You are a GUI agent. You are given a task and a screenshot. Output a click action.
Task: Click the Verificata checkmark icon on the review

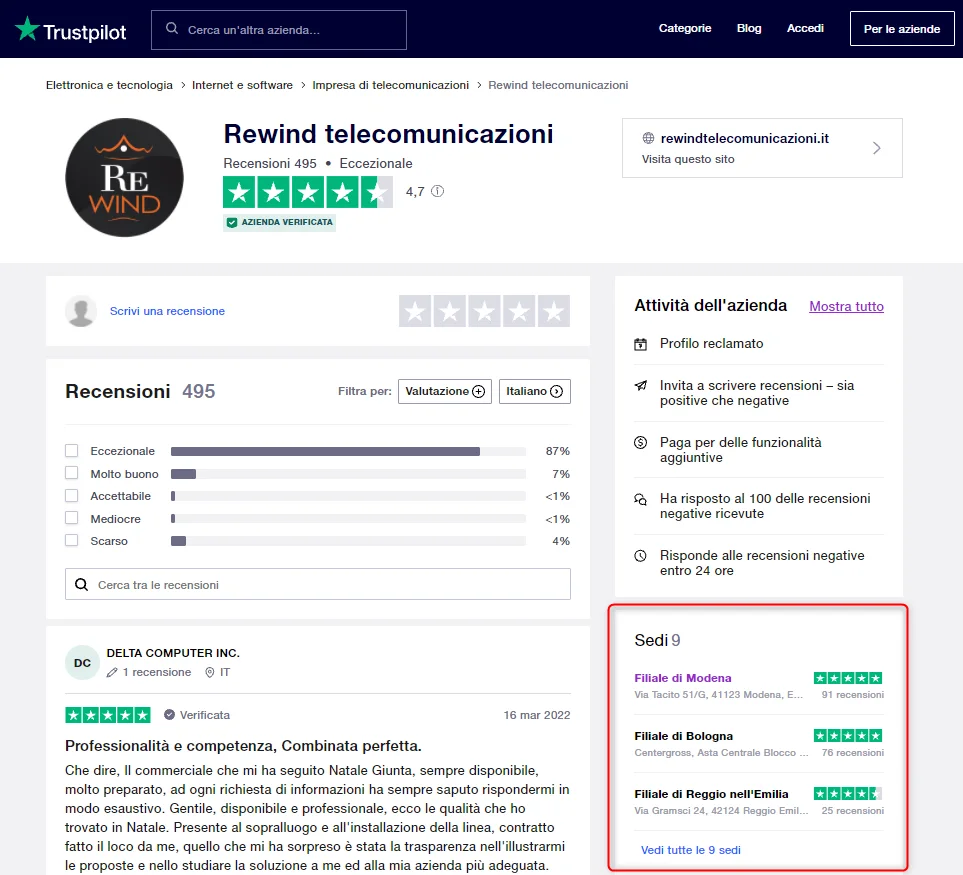(x=170, y=715)
